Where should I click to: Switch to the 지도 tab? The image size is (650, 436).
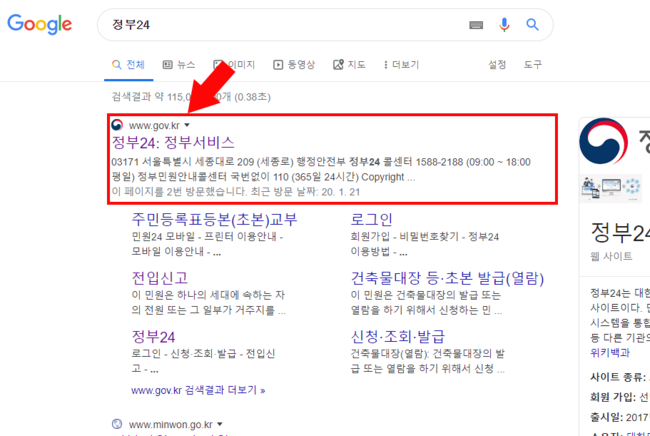(x=349, y=65)
